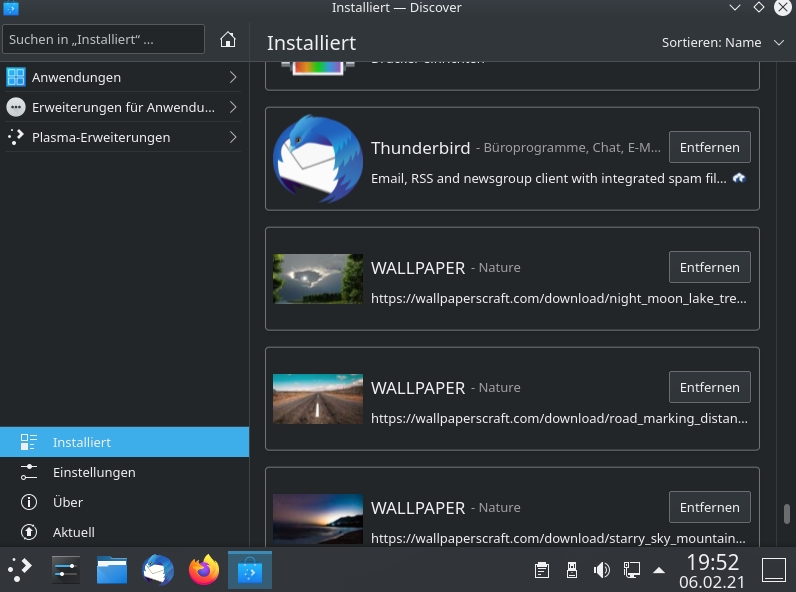Click the home icon beside the search field
Image resolution: width=796 pixels, height=592 pixels.
pyautogui.click(x=228, y=40)
